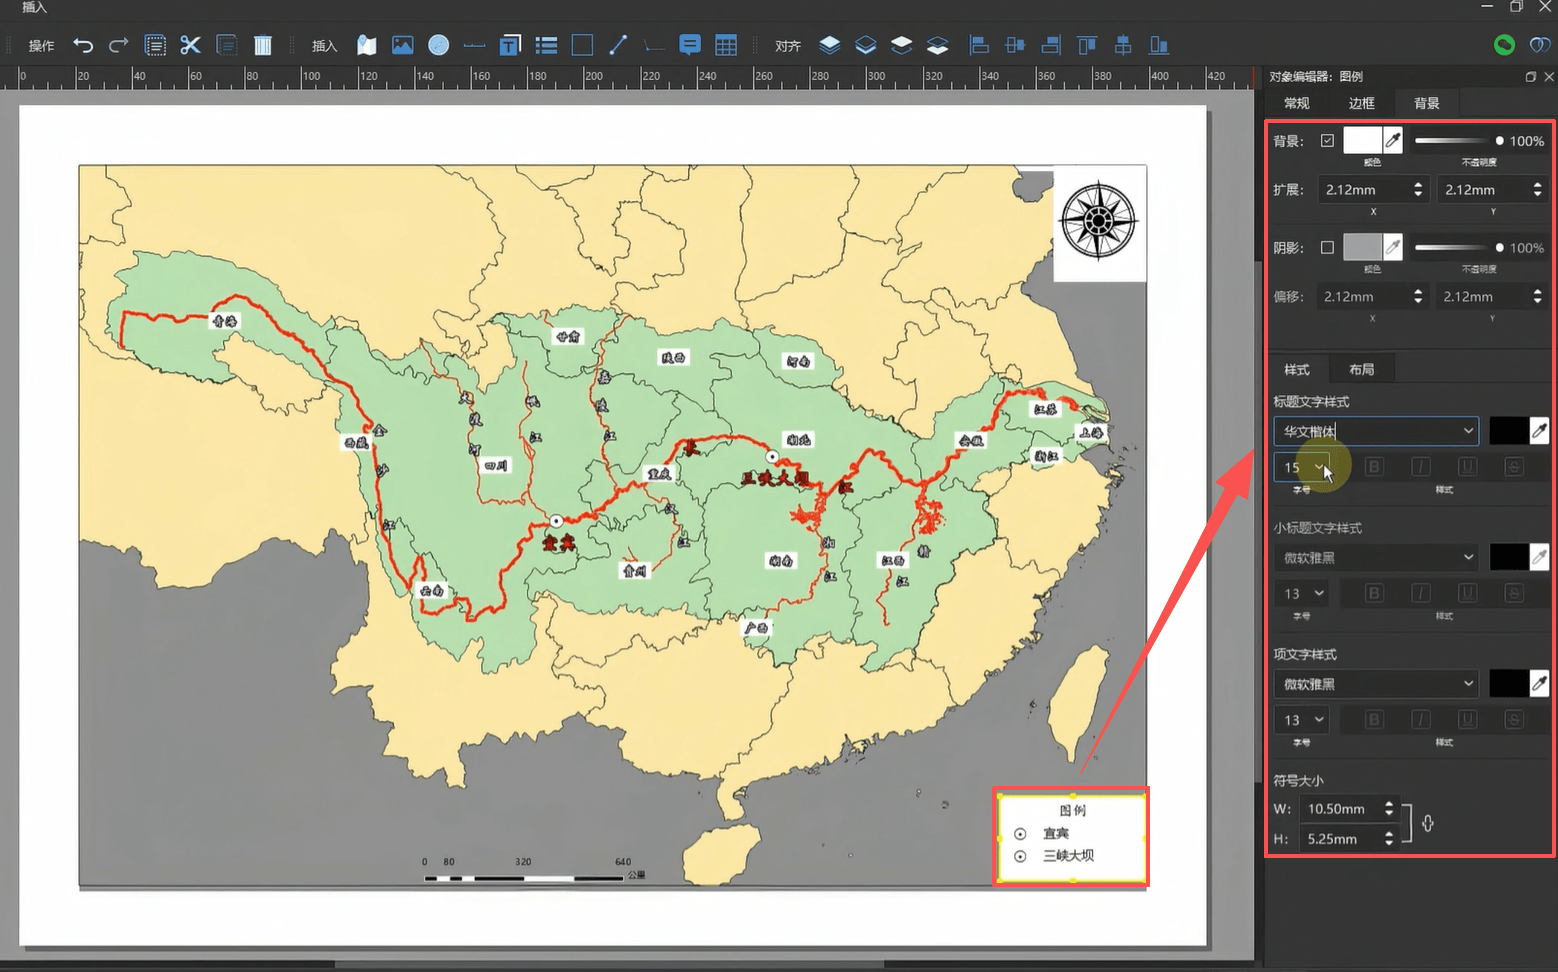The height and width of the screenshot is (972, 1558).
Task: Align selected elements to the right edge
Action: [x=1051, y=45]
